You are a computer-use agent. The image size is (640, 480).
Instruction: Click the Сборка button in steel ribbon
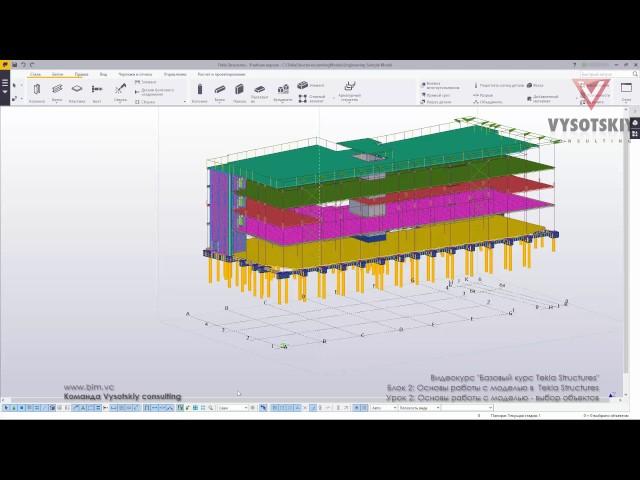[x=145, y=102]
